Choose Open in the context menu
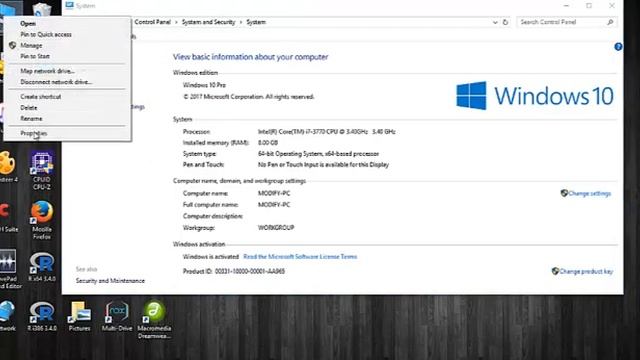The image size is (640, 360). point(28,24)
